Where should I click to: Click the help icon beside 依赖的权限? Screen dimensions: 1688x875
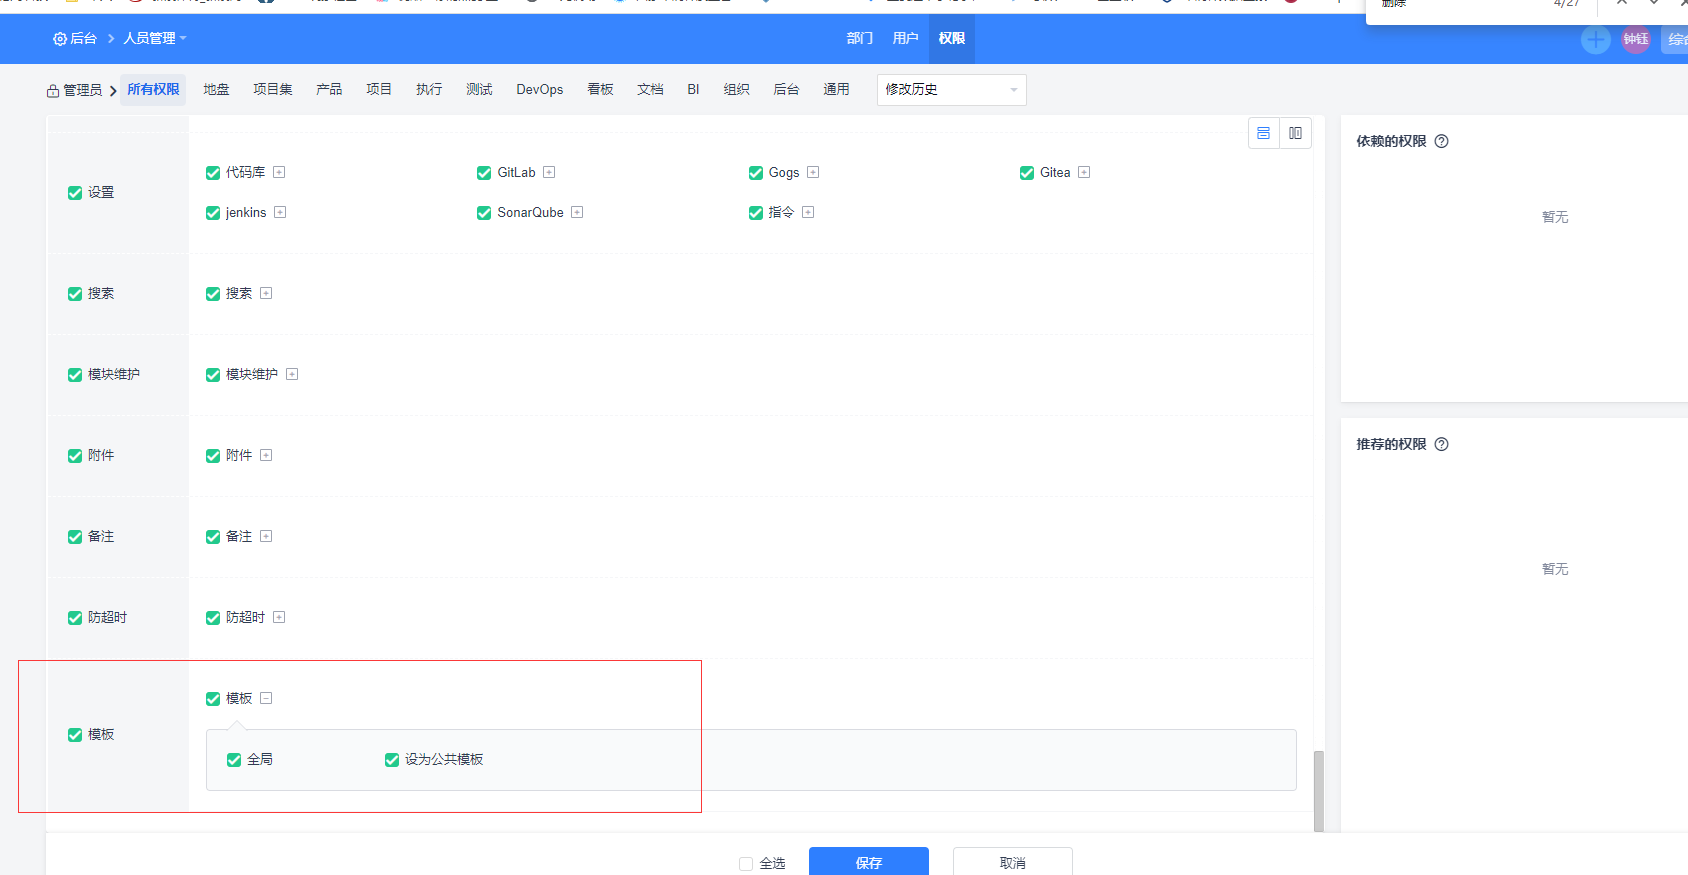(1441, 141)
